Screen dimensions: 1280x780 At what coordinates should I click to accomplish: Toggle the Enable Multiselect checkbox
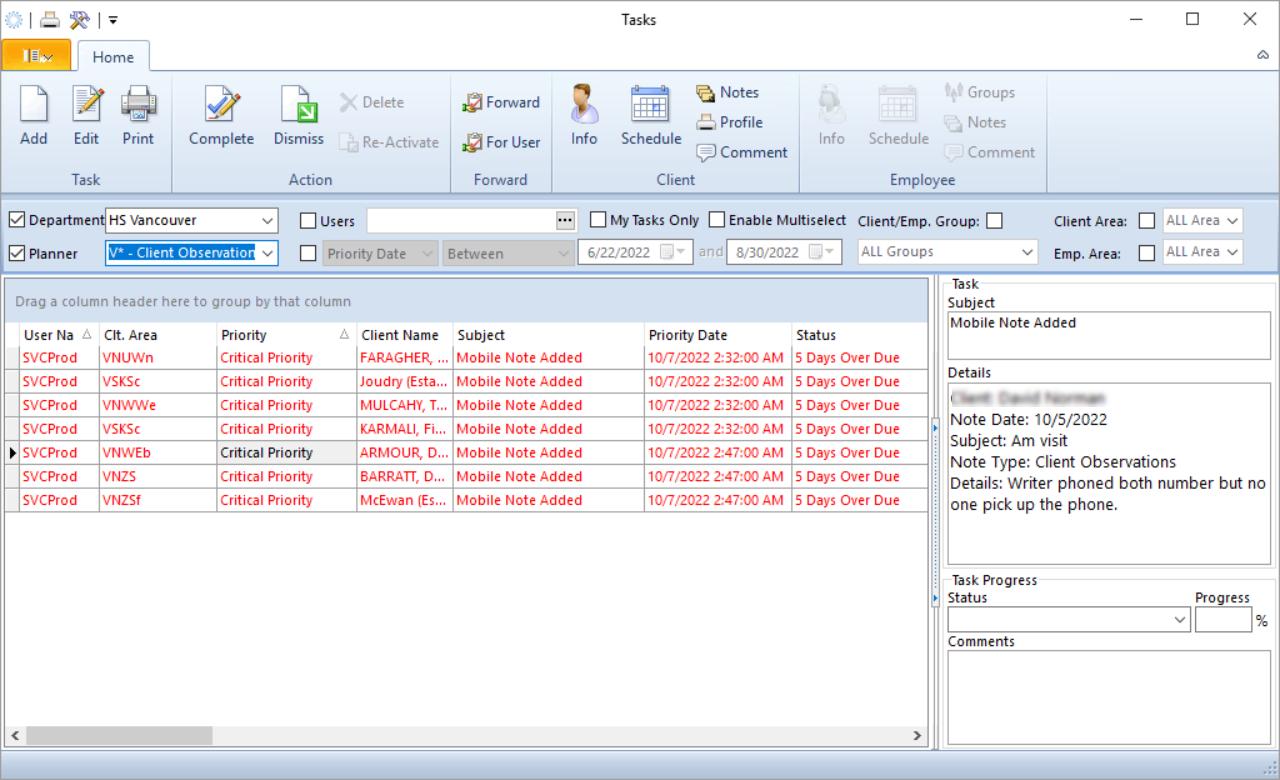pos(716,219)
